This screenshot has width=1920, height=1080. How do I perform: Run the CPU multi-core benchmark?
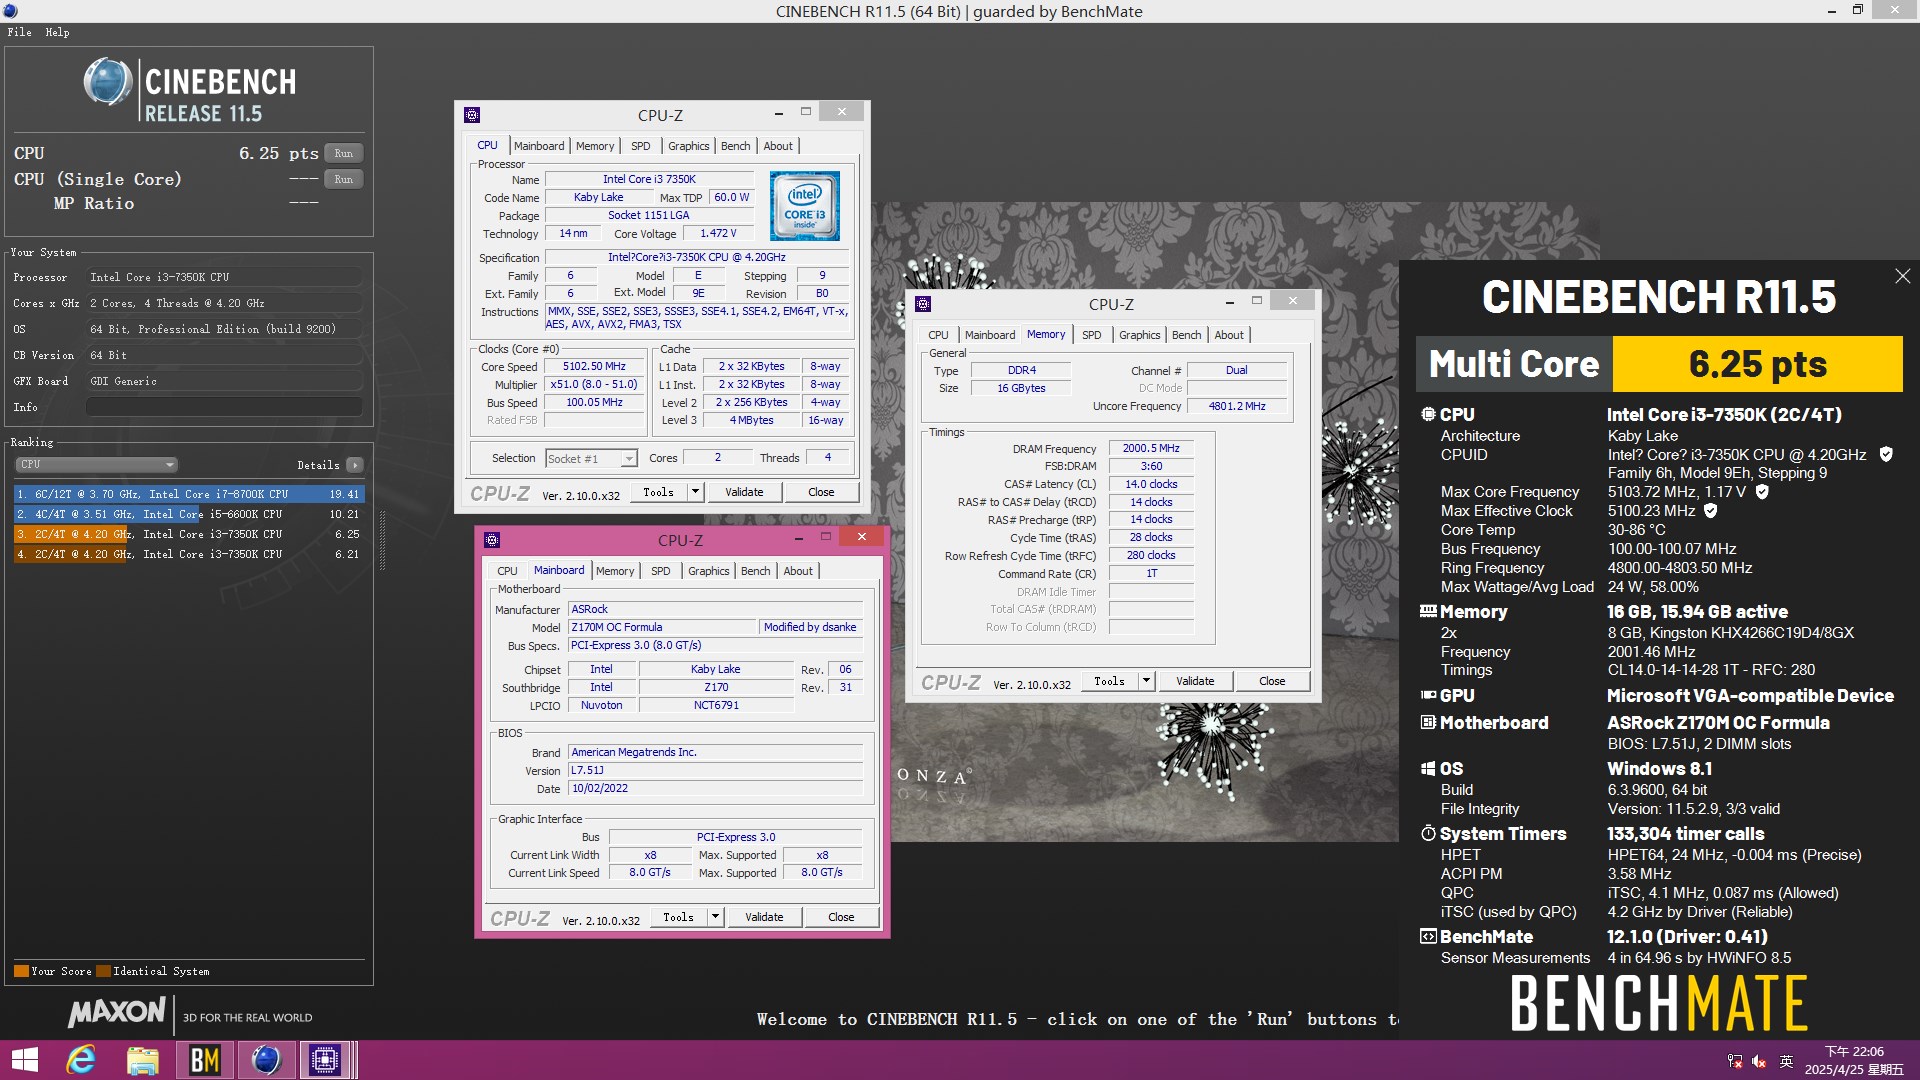point(343,153)
